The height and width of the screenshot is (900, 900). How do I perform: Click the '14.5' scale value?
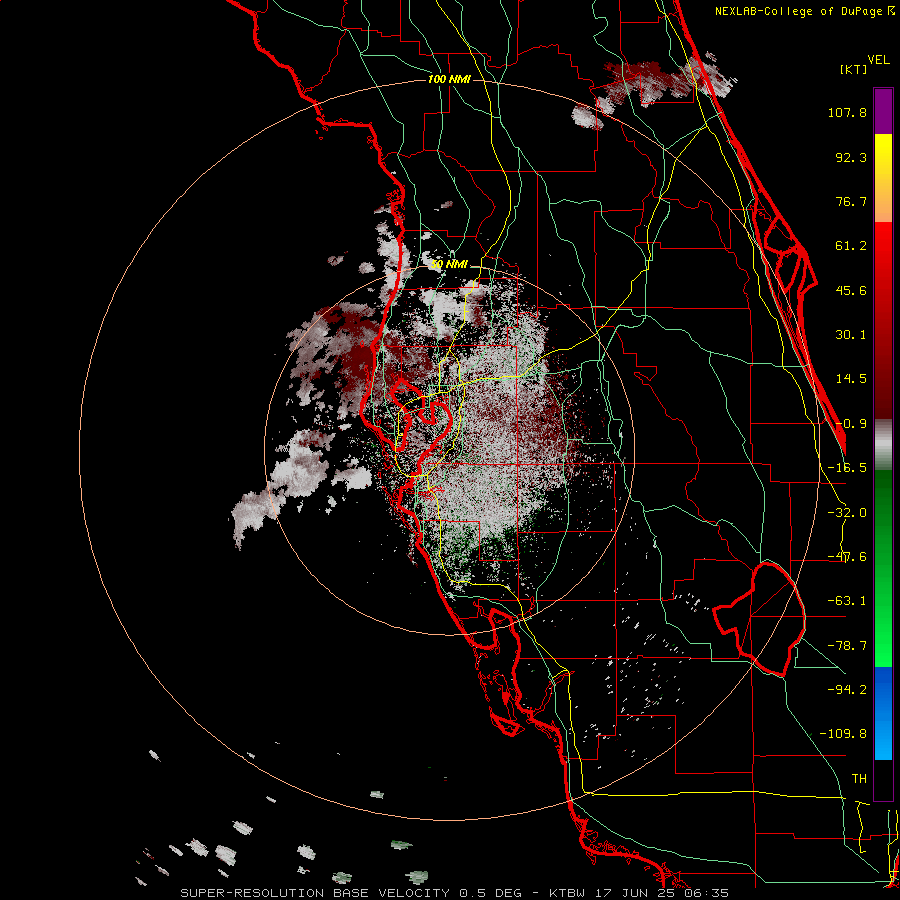coord(851,379)
